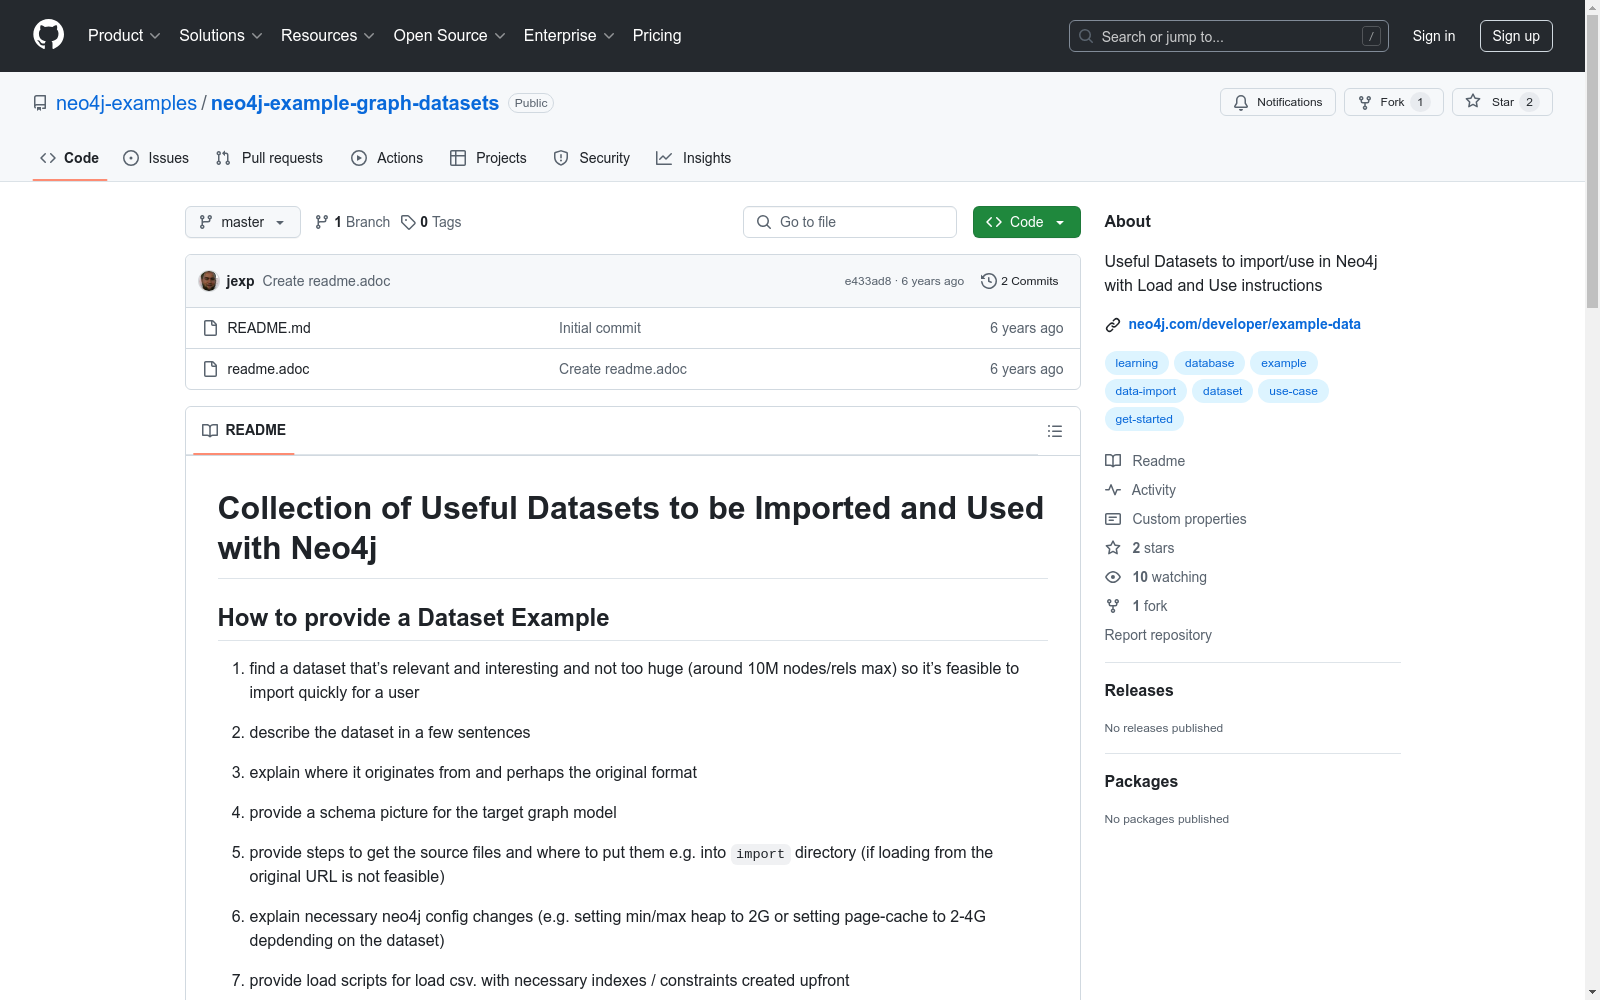
Task: Open the latest commit message Create readme.adoc
Action: click(327, 281)
